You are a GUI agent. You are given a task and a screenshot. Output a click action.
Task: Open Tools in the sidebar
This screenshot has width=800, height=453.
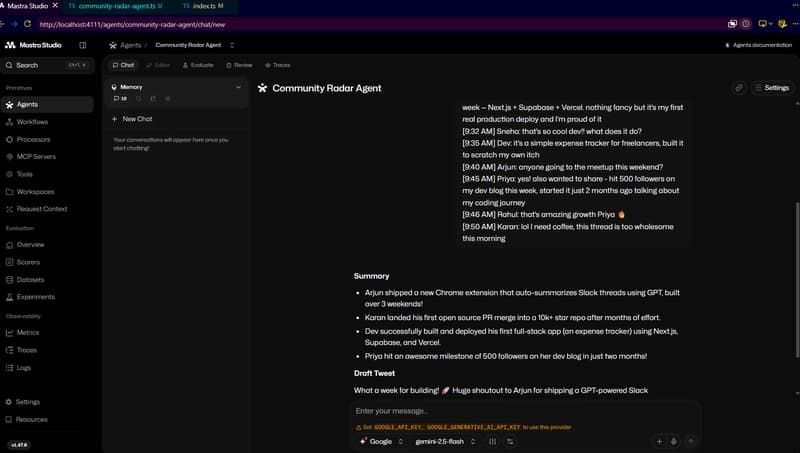[47, 174]
